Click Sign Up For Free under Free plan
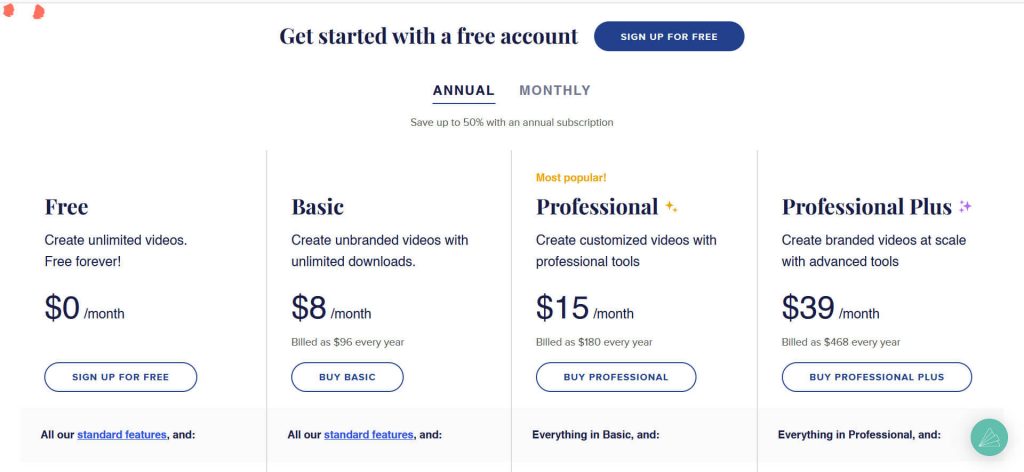This screenshot has height=472, width=1024. click(x=120, y=377)
